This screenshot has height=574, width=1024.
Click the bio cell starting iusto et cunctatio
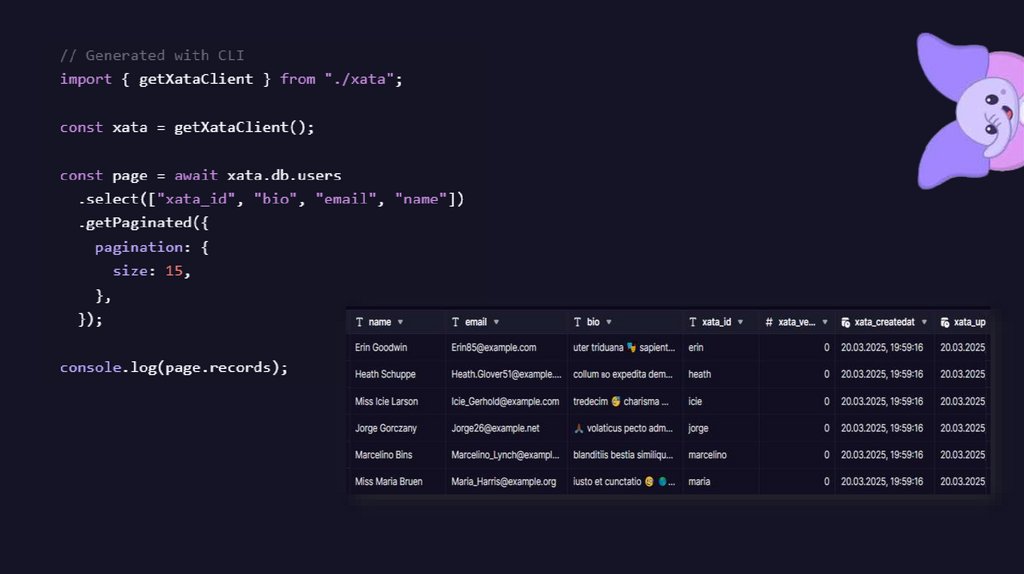click(624, 482)
